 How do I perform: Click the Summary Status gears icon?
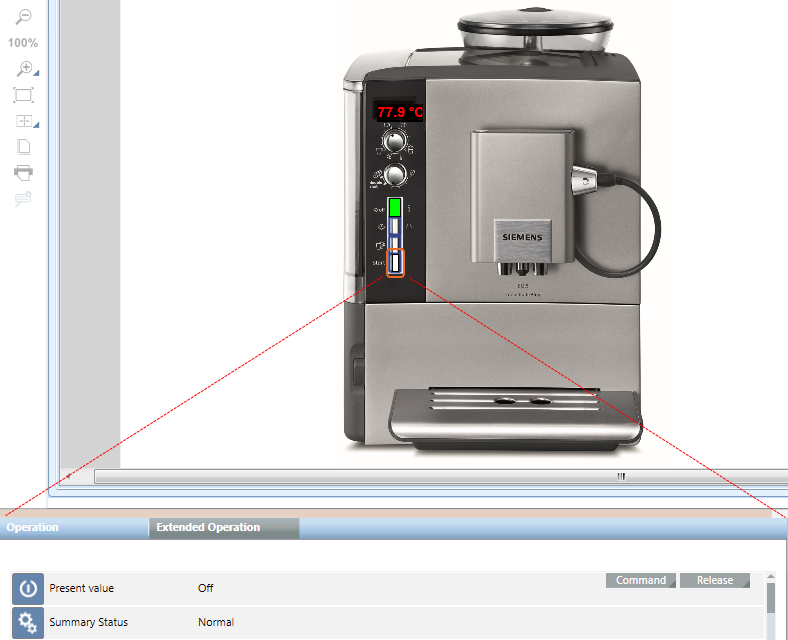[x=28, y=622]
